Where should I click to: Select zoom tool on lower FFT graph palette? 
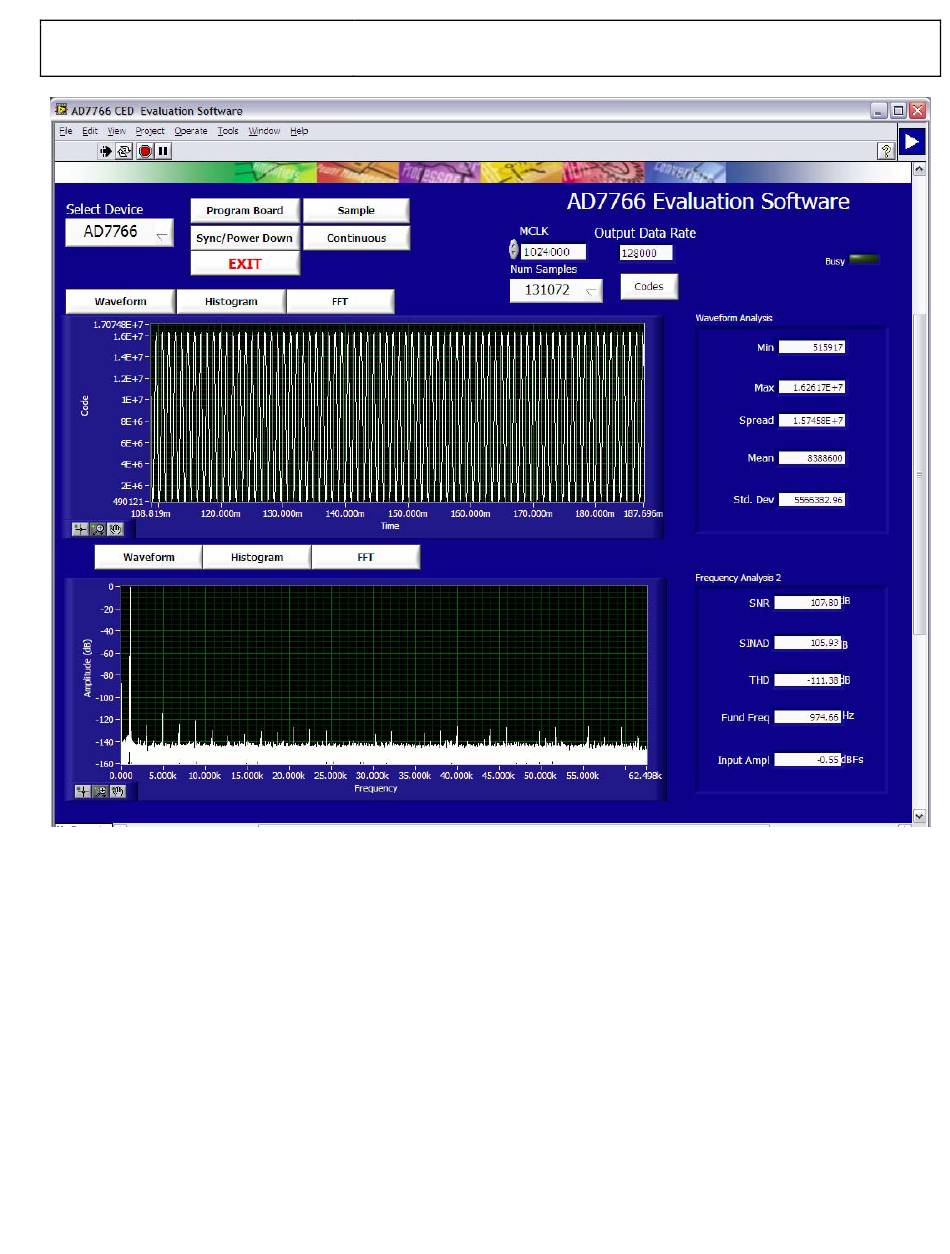pos(101,791)
